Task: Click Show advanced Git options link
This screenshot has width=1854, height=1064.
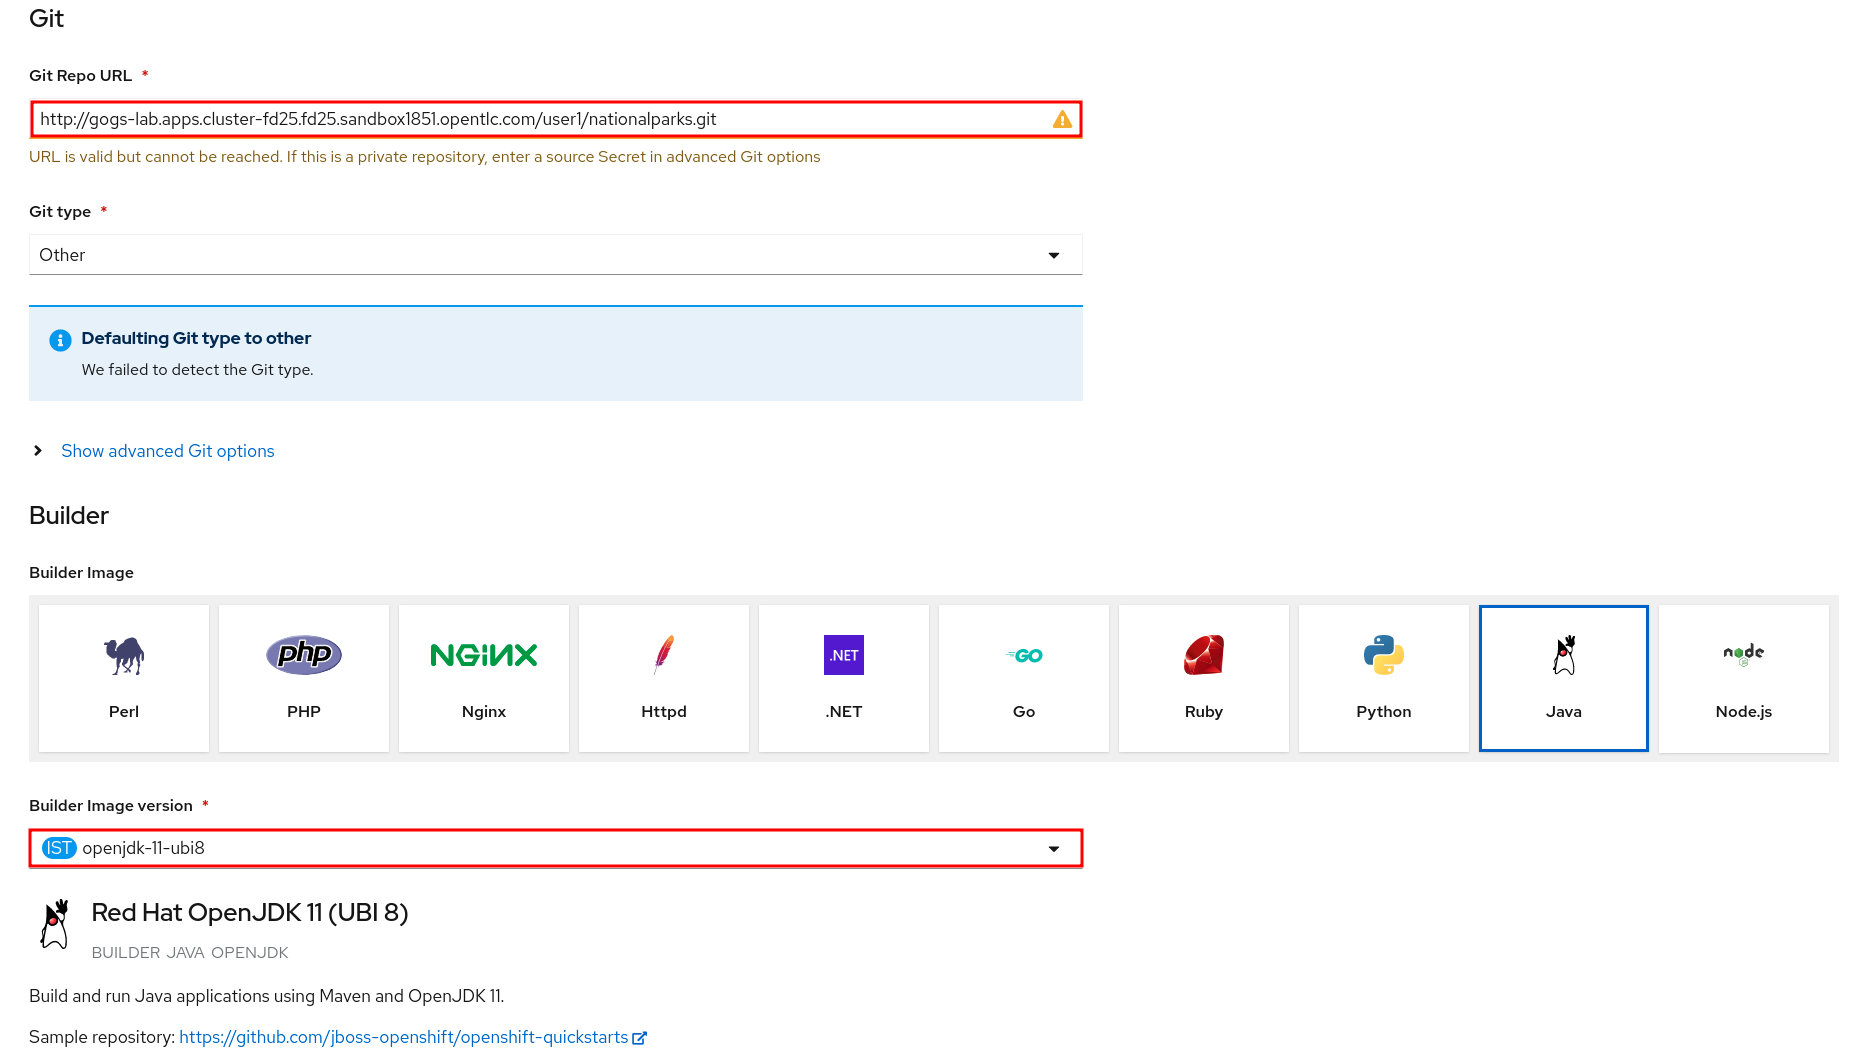Action: [x=168, y=451]
